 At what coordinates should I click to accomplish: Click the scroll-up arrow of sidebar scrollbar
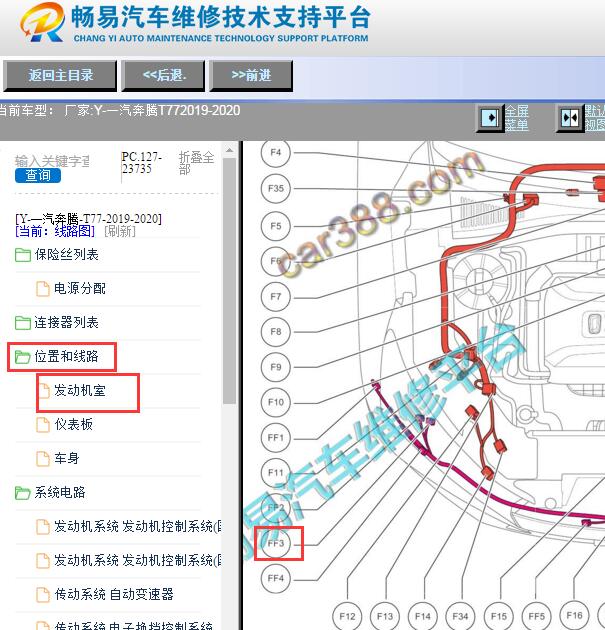229,151
